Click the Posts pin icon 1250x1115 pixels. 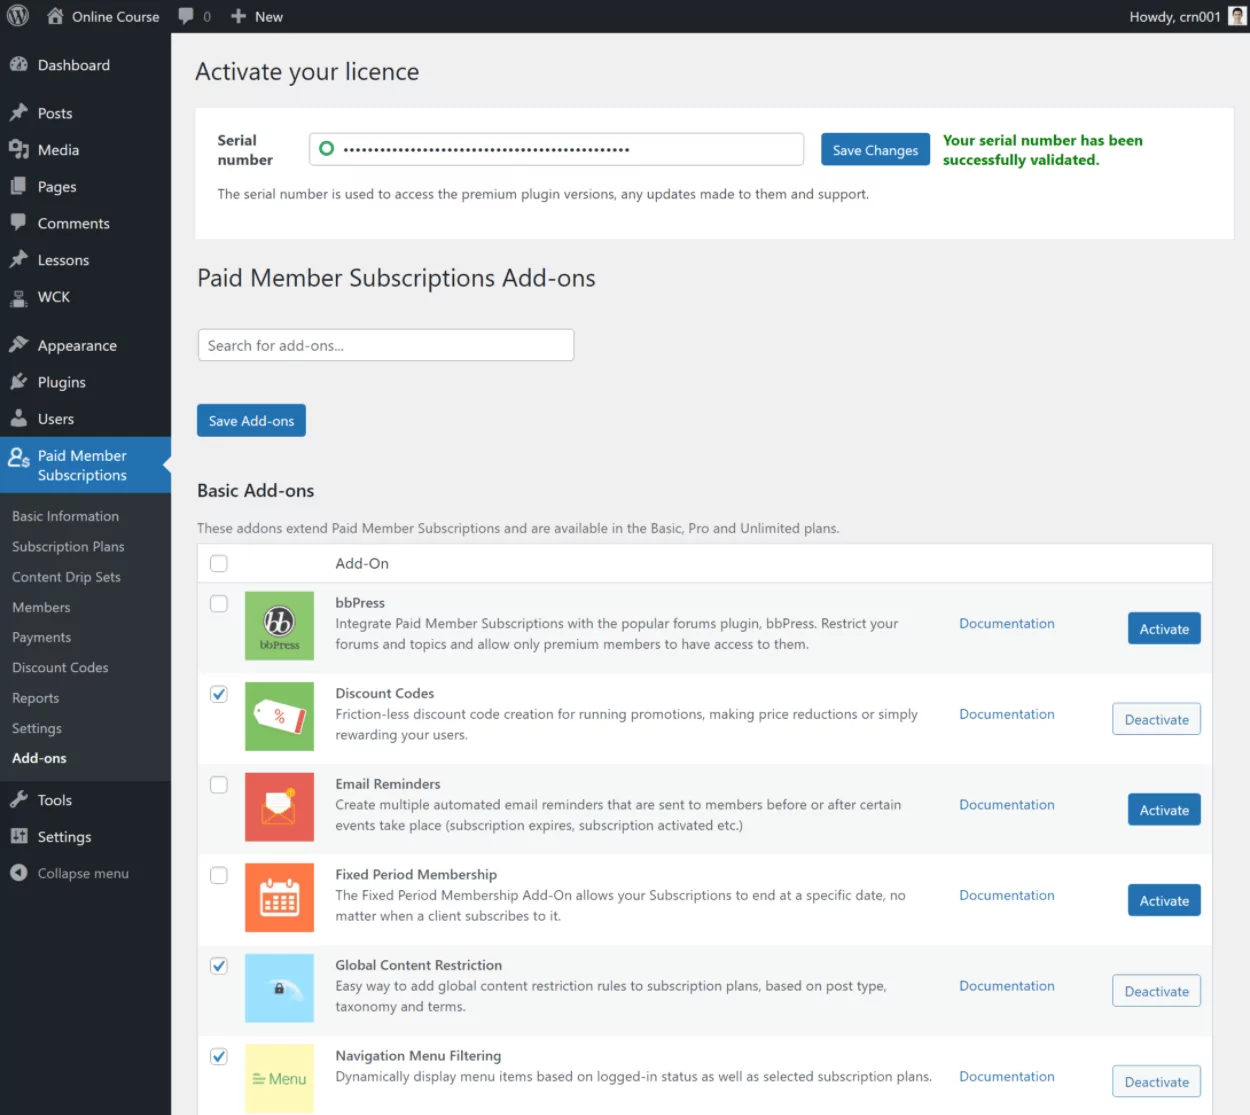[x=18, y=112]
